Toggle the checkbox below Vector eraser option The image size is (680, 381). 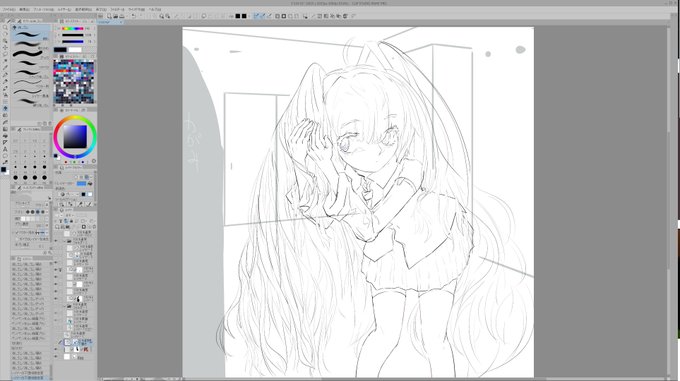pos(17,239)
